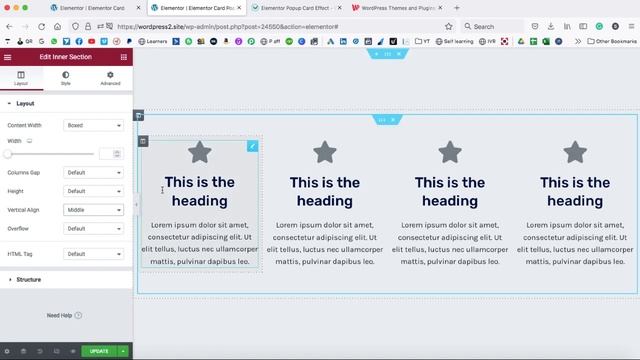The height and width of the screenshot is (360, 640).
Task: Switch to the first Elementor Card browser tab
Action: [92, 8]
